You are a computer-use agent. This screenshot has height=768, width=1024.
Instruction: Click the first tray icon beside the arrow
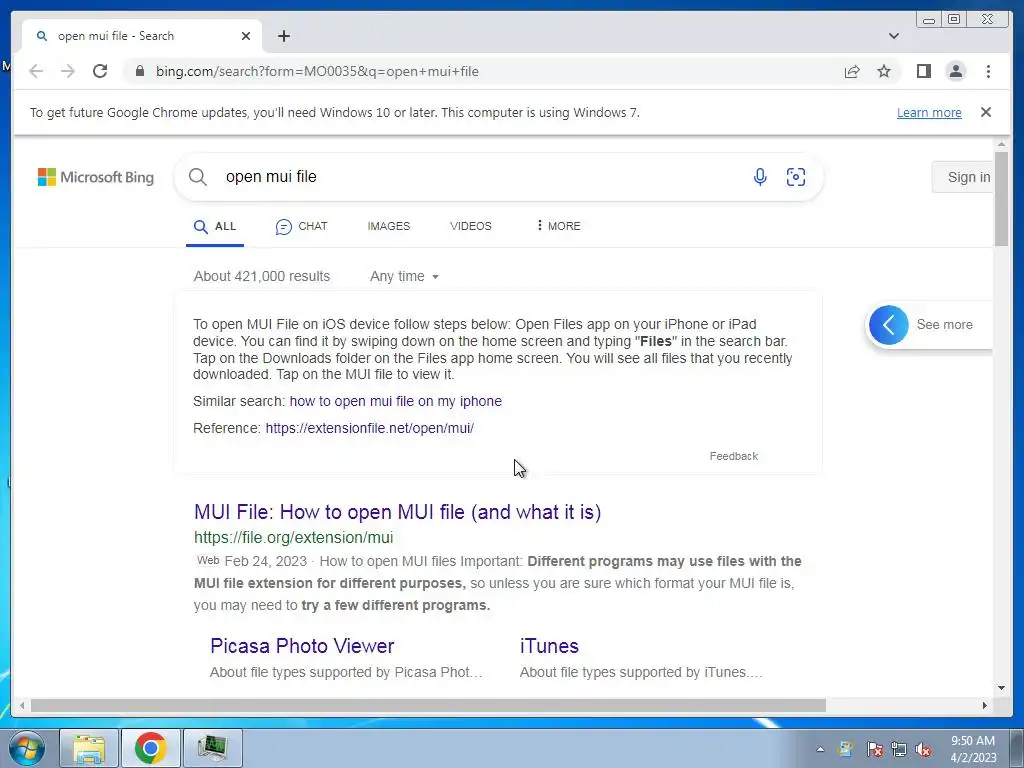point(845,749)
